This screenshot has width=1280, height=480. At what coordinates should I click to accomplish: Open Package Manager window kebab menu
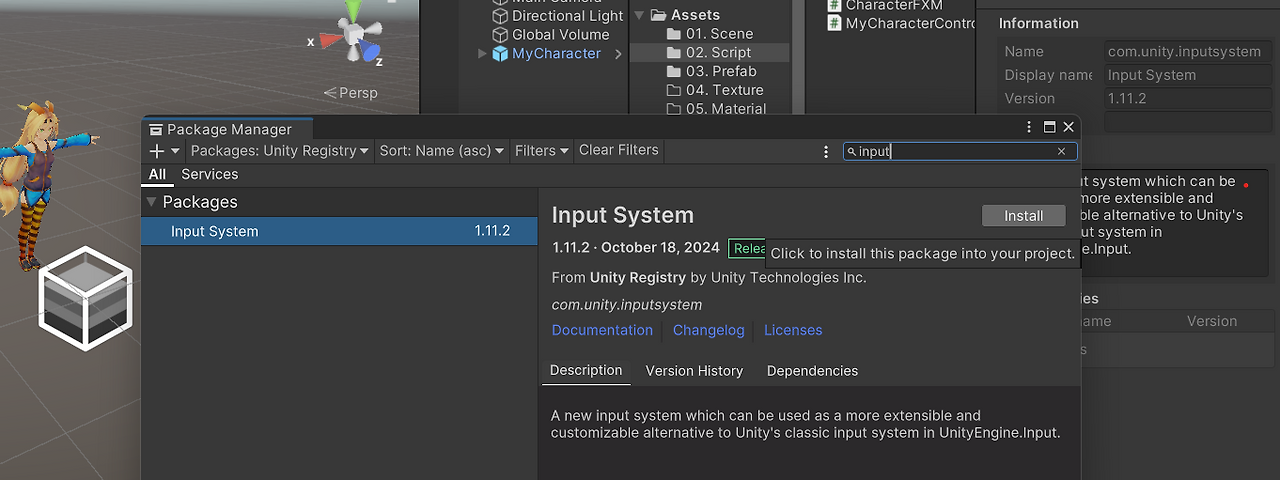click(x=1029, y=127)
